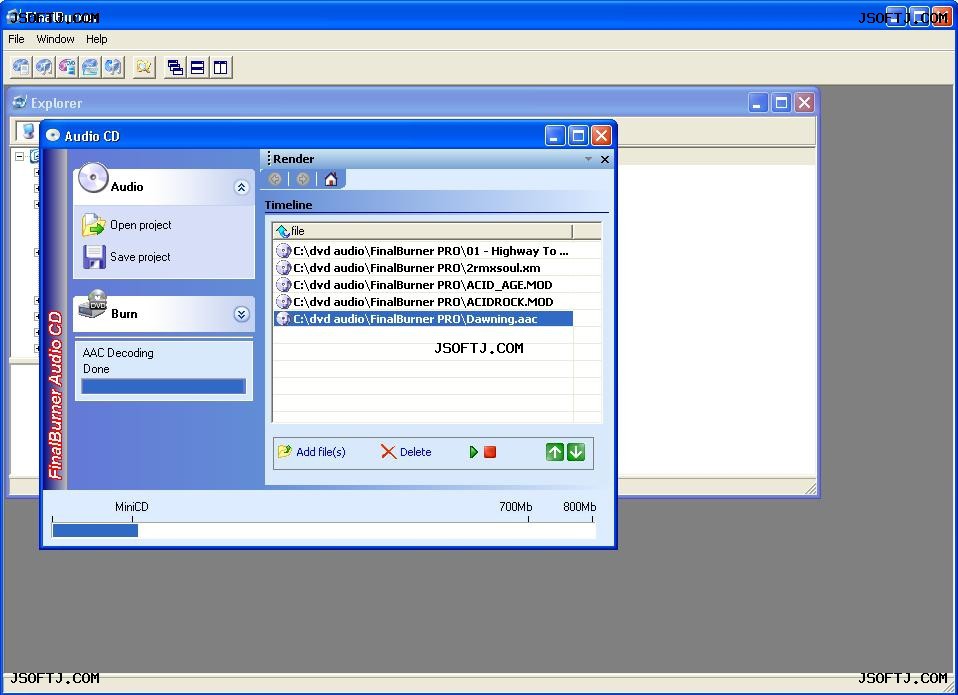Click the Render panel forward arrow
Image resolution: width=958 pixels, height=695 pixels.
[302, 179]
